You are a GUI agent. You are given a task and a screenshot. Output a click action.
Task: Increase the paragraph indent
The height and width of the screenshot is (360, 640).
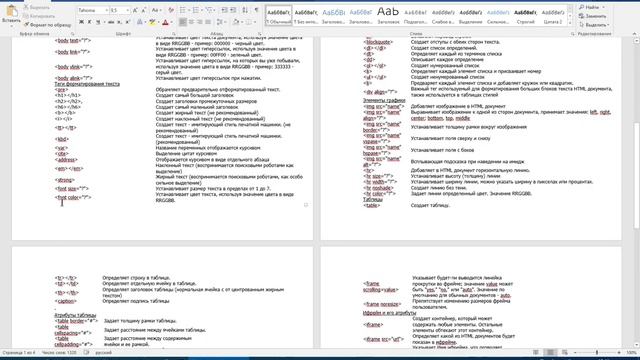click(x=233, y=10)
